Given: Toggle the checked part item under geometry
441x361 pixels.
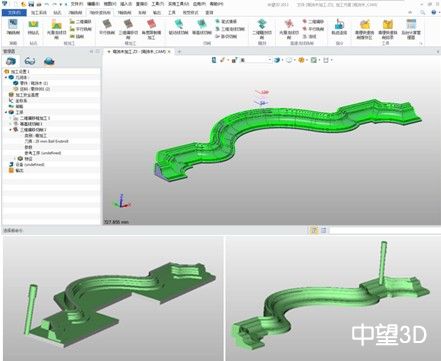Looking at the screenshot, I should click(x=16, y=83).
